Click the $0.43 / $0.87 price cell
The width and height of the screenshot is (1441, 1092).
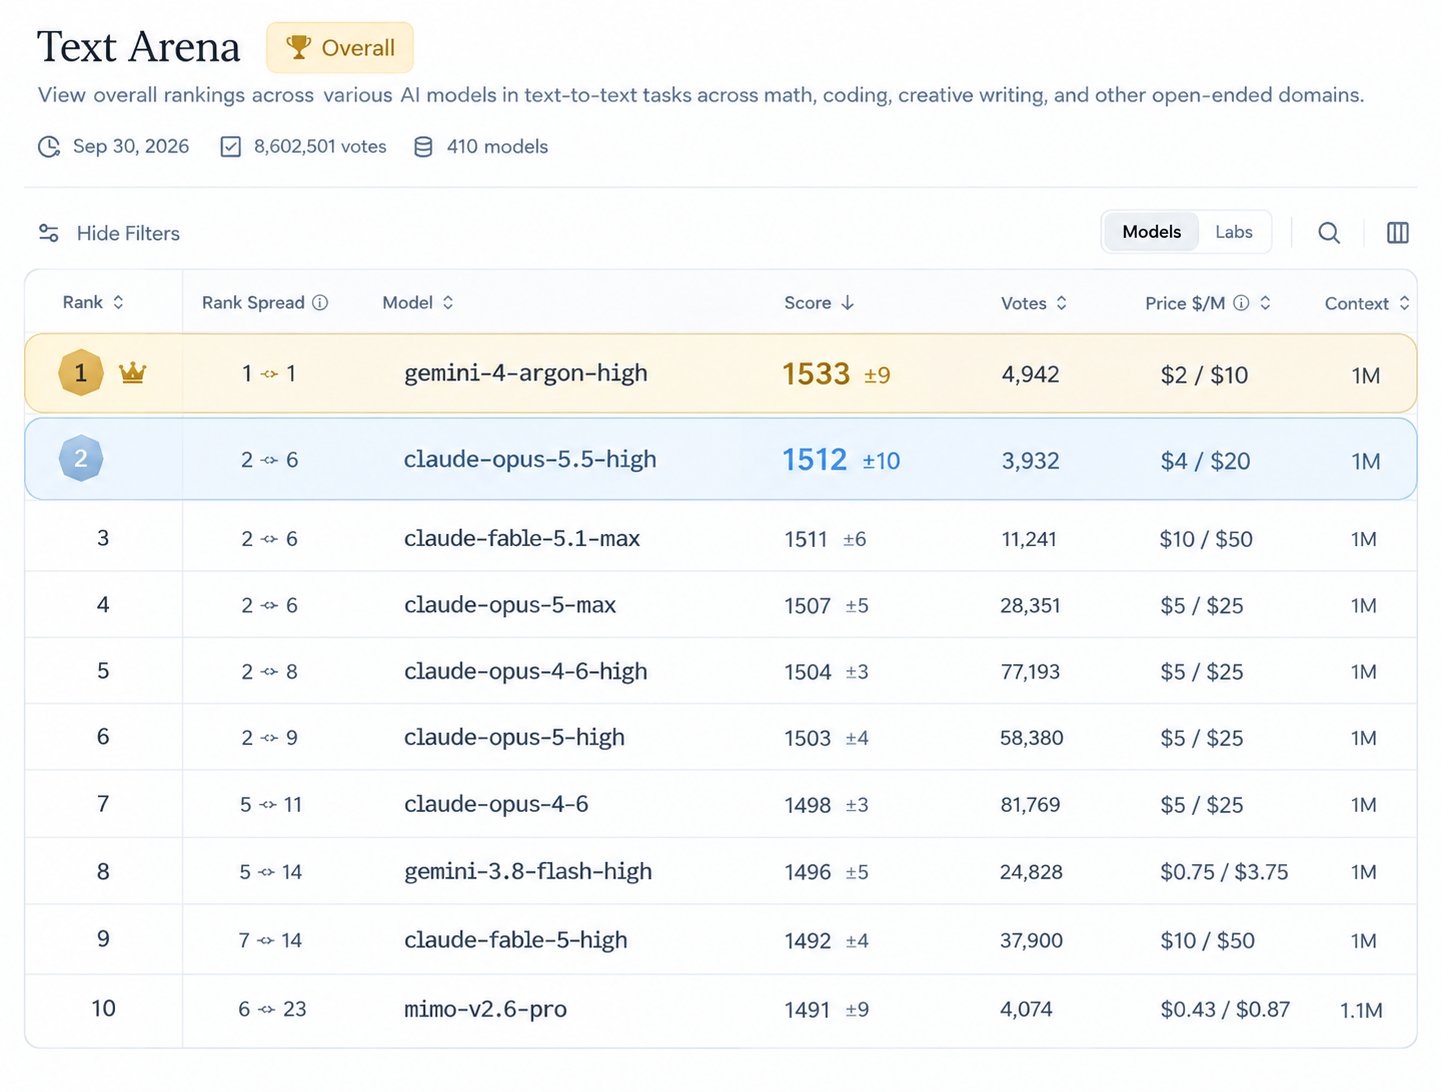point(1225,1010)
